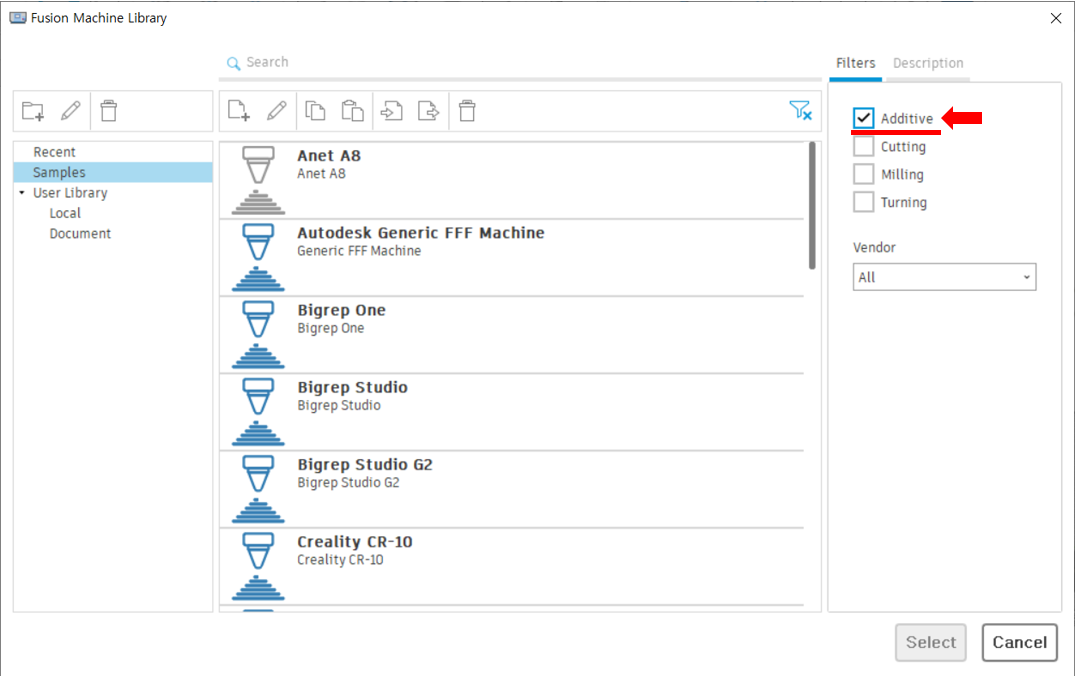Click the Generic FFF Machine subtitle text
This screenshot has height=676, width=1076.
tap(359, 251)
